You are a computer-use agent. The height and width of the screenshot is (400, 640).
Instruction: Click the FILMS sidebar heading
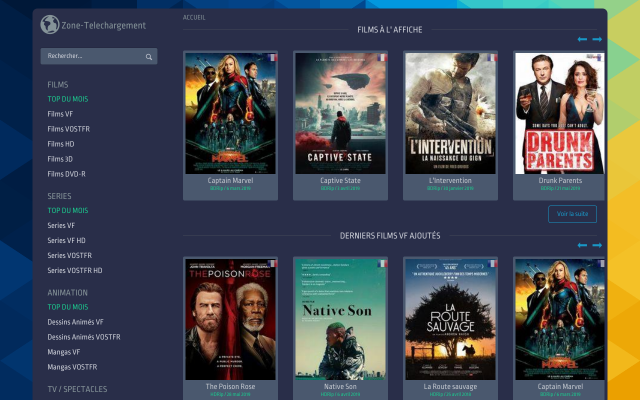[58, 84]
